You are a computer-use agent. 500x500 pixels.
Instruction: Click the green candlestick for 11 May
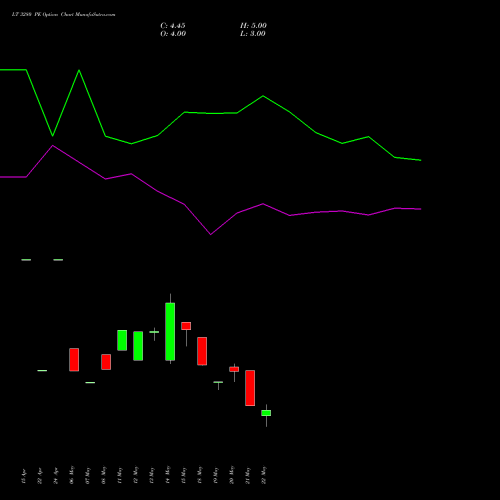pos(122,340)
